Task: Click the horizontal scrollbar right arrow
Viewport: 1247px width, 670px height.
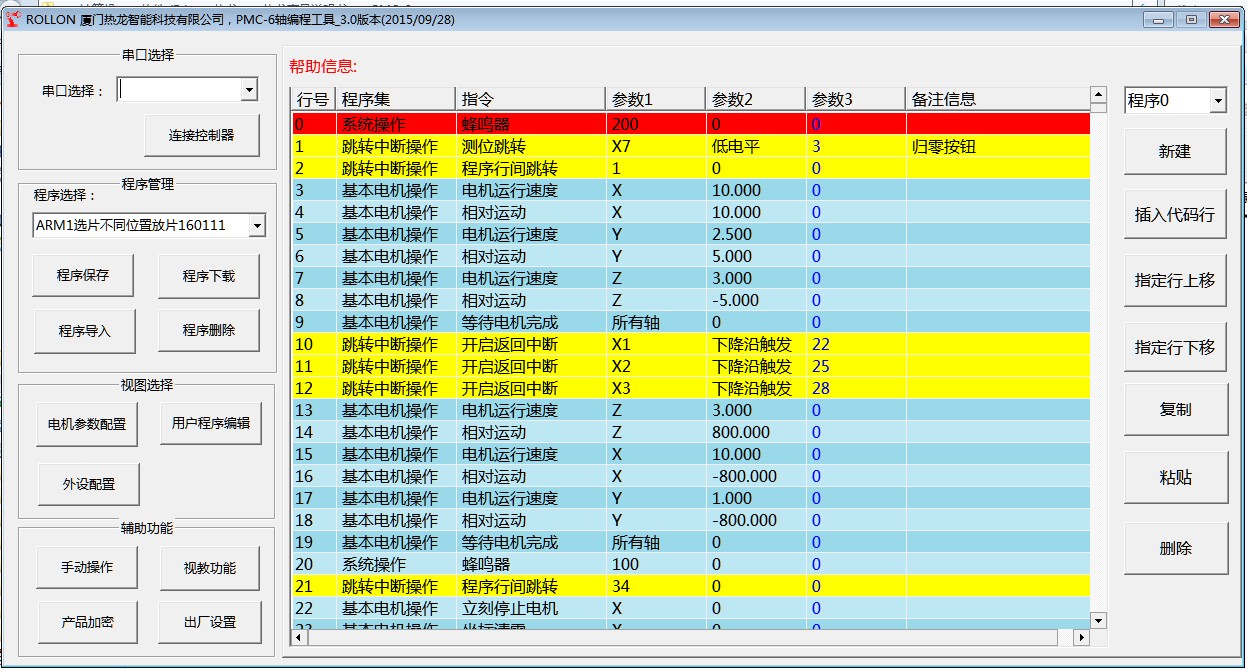Action: pyautogui.click(x=1081, y=637)
